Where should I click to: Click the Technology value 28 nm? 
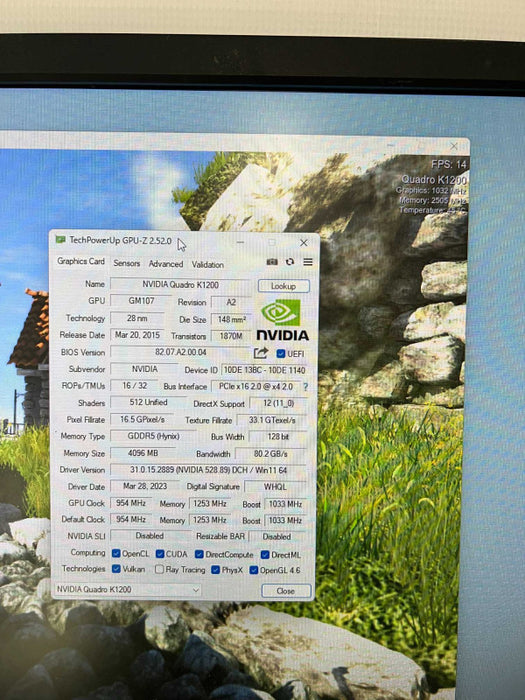click(137, 318)
